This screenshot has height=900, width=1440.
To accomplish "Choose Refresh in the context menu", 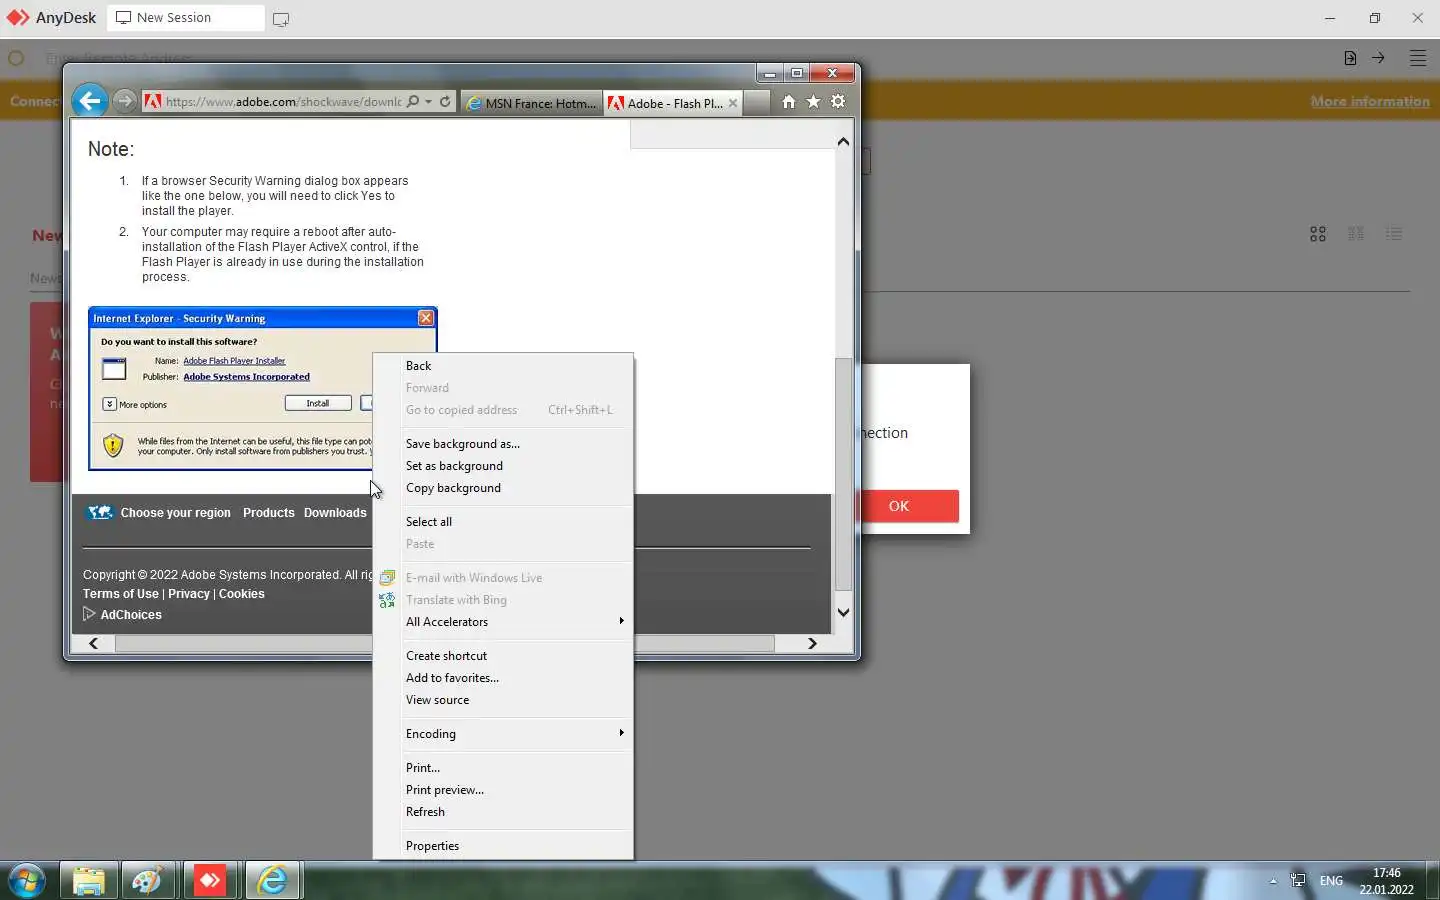I will pos(503,812).
